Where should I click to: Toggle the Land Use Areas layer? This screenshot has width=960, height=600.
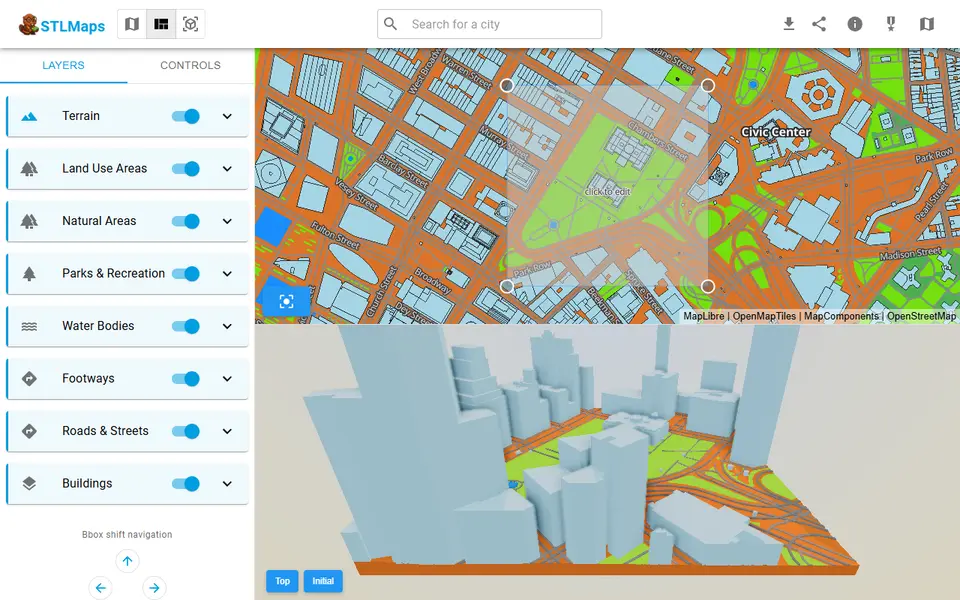tap(186, 168)
